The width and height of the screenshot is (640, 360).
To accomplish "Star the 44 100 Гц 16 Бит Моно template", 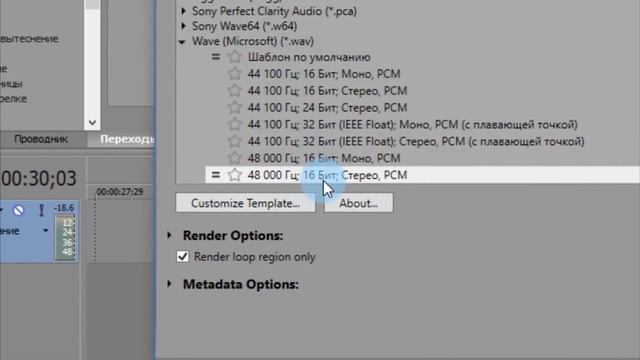I will pyautogui.click(x=235, y=74).
